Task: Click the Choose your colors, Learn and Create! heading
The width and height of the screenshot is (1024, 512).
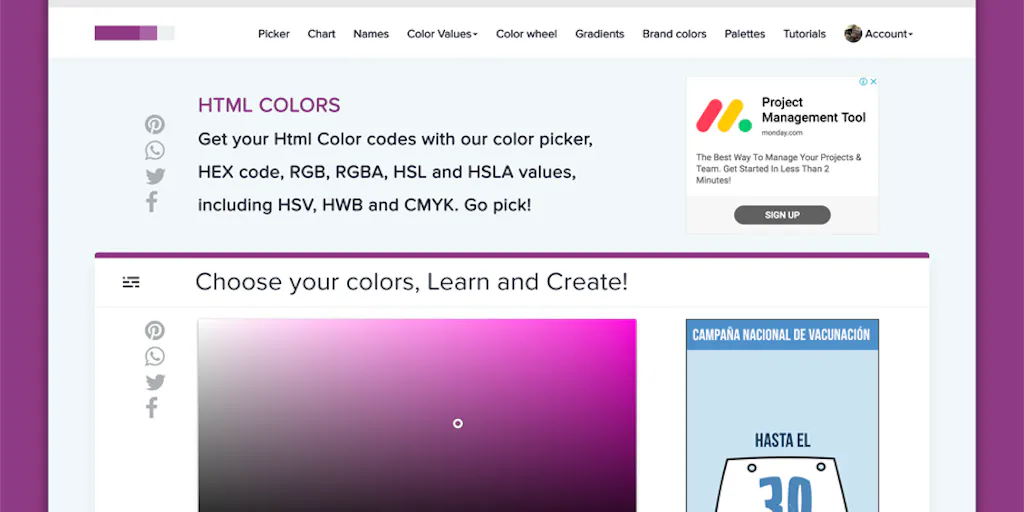Action: (x=411, y=282)
